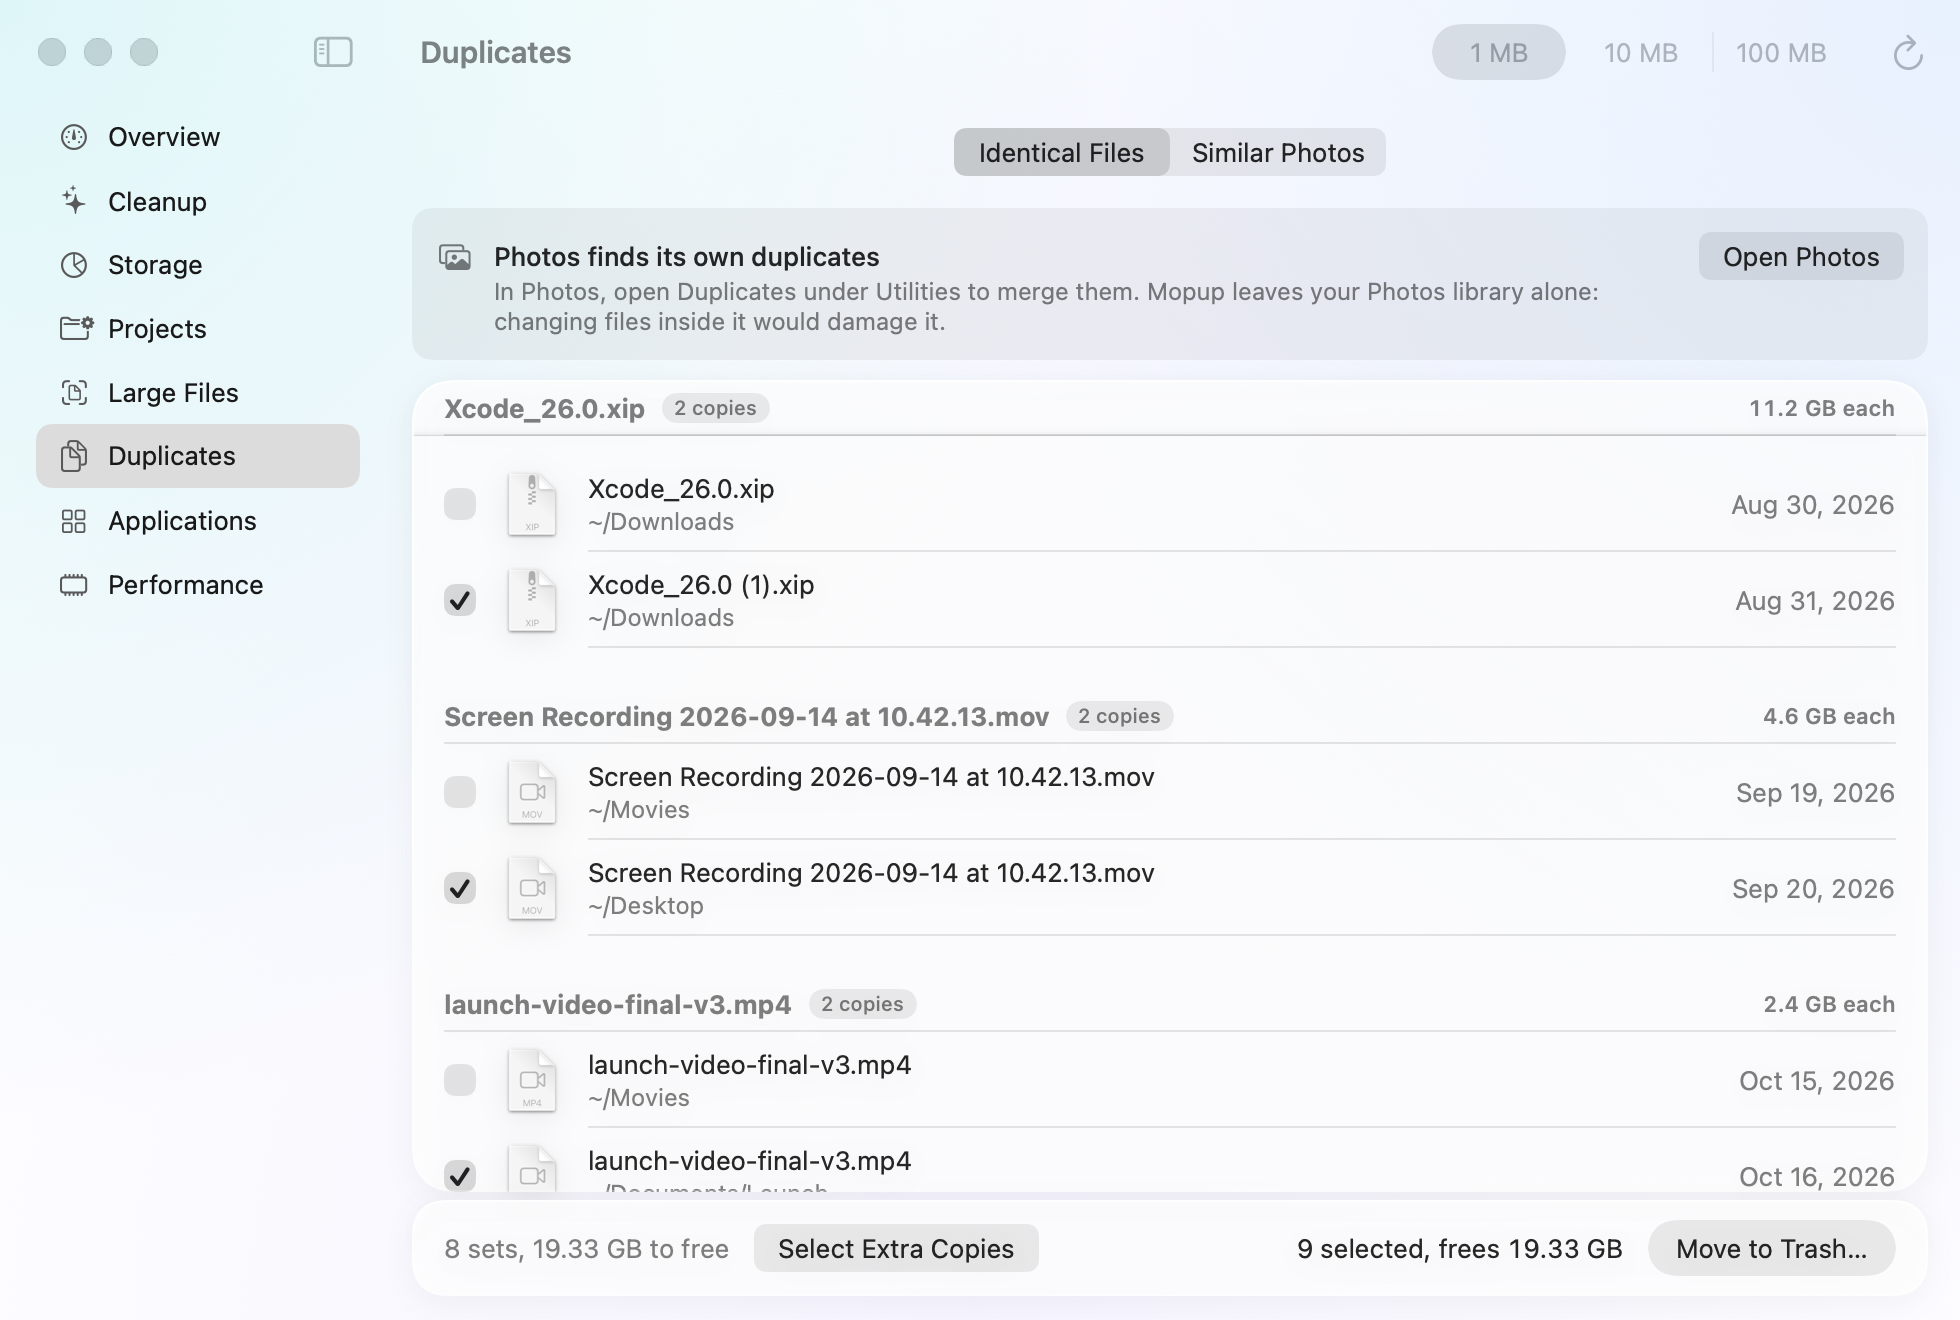
Task: Select the Cleanup sparkle icon
Action: click(x=74, y=201)
